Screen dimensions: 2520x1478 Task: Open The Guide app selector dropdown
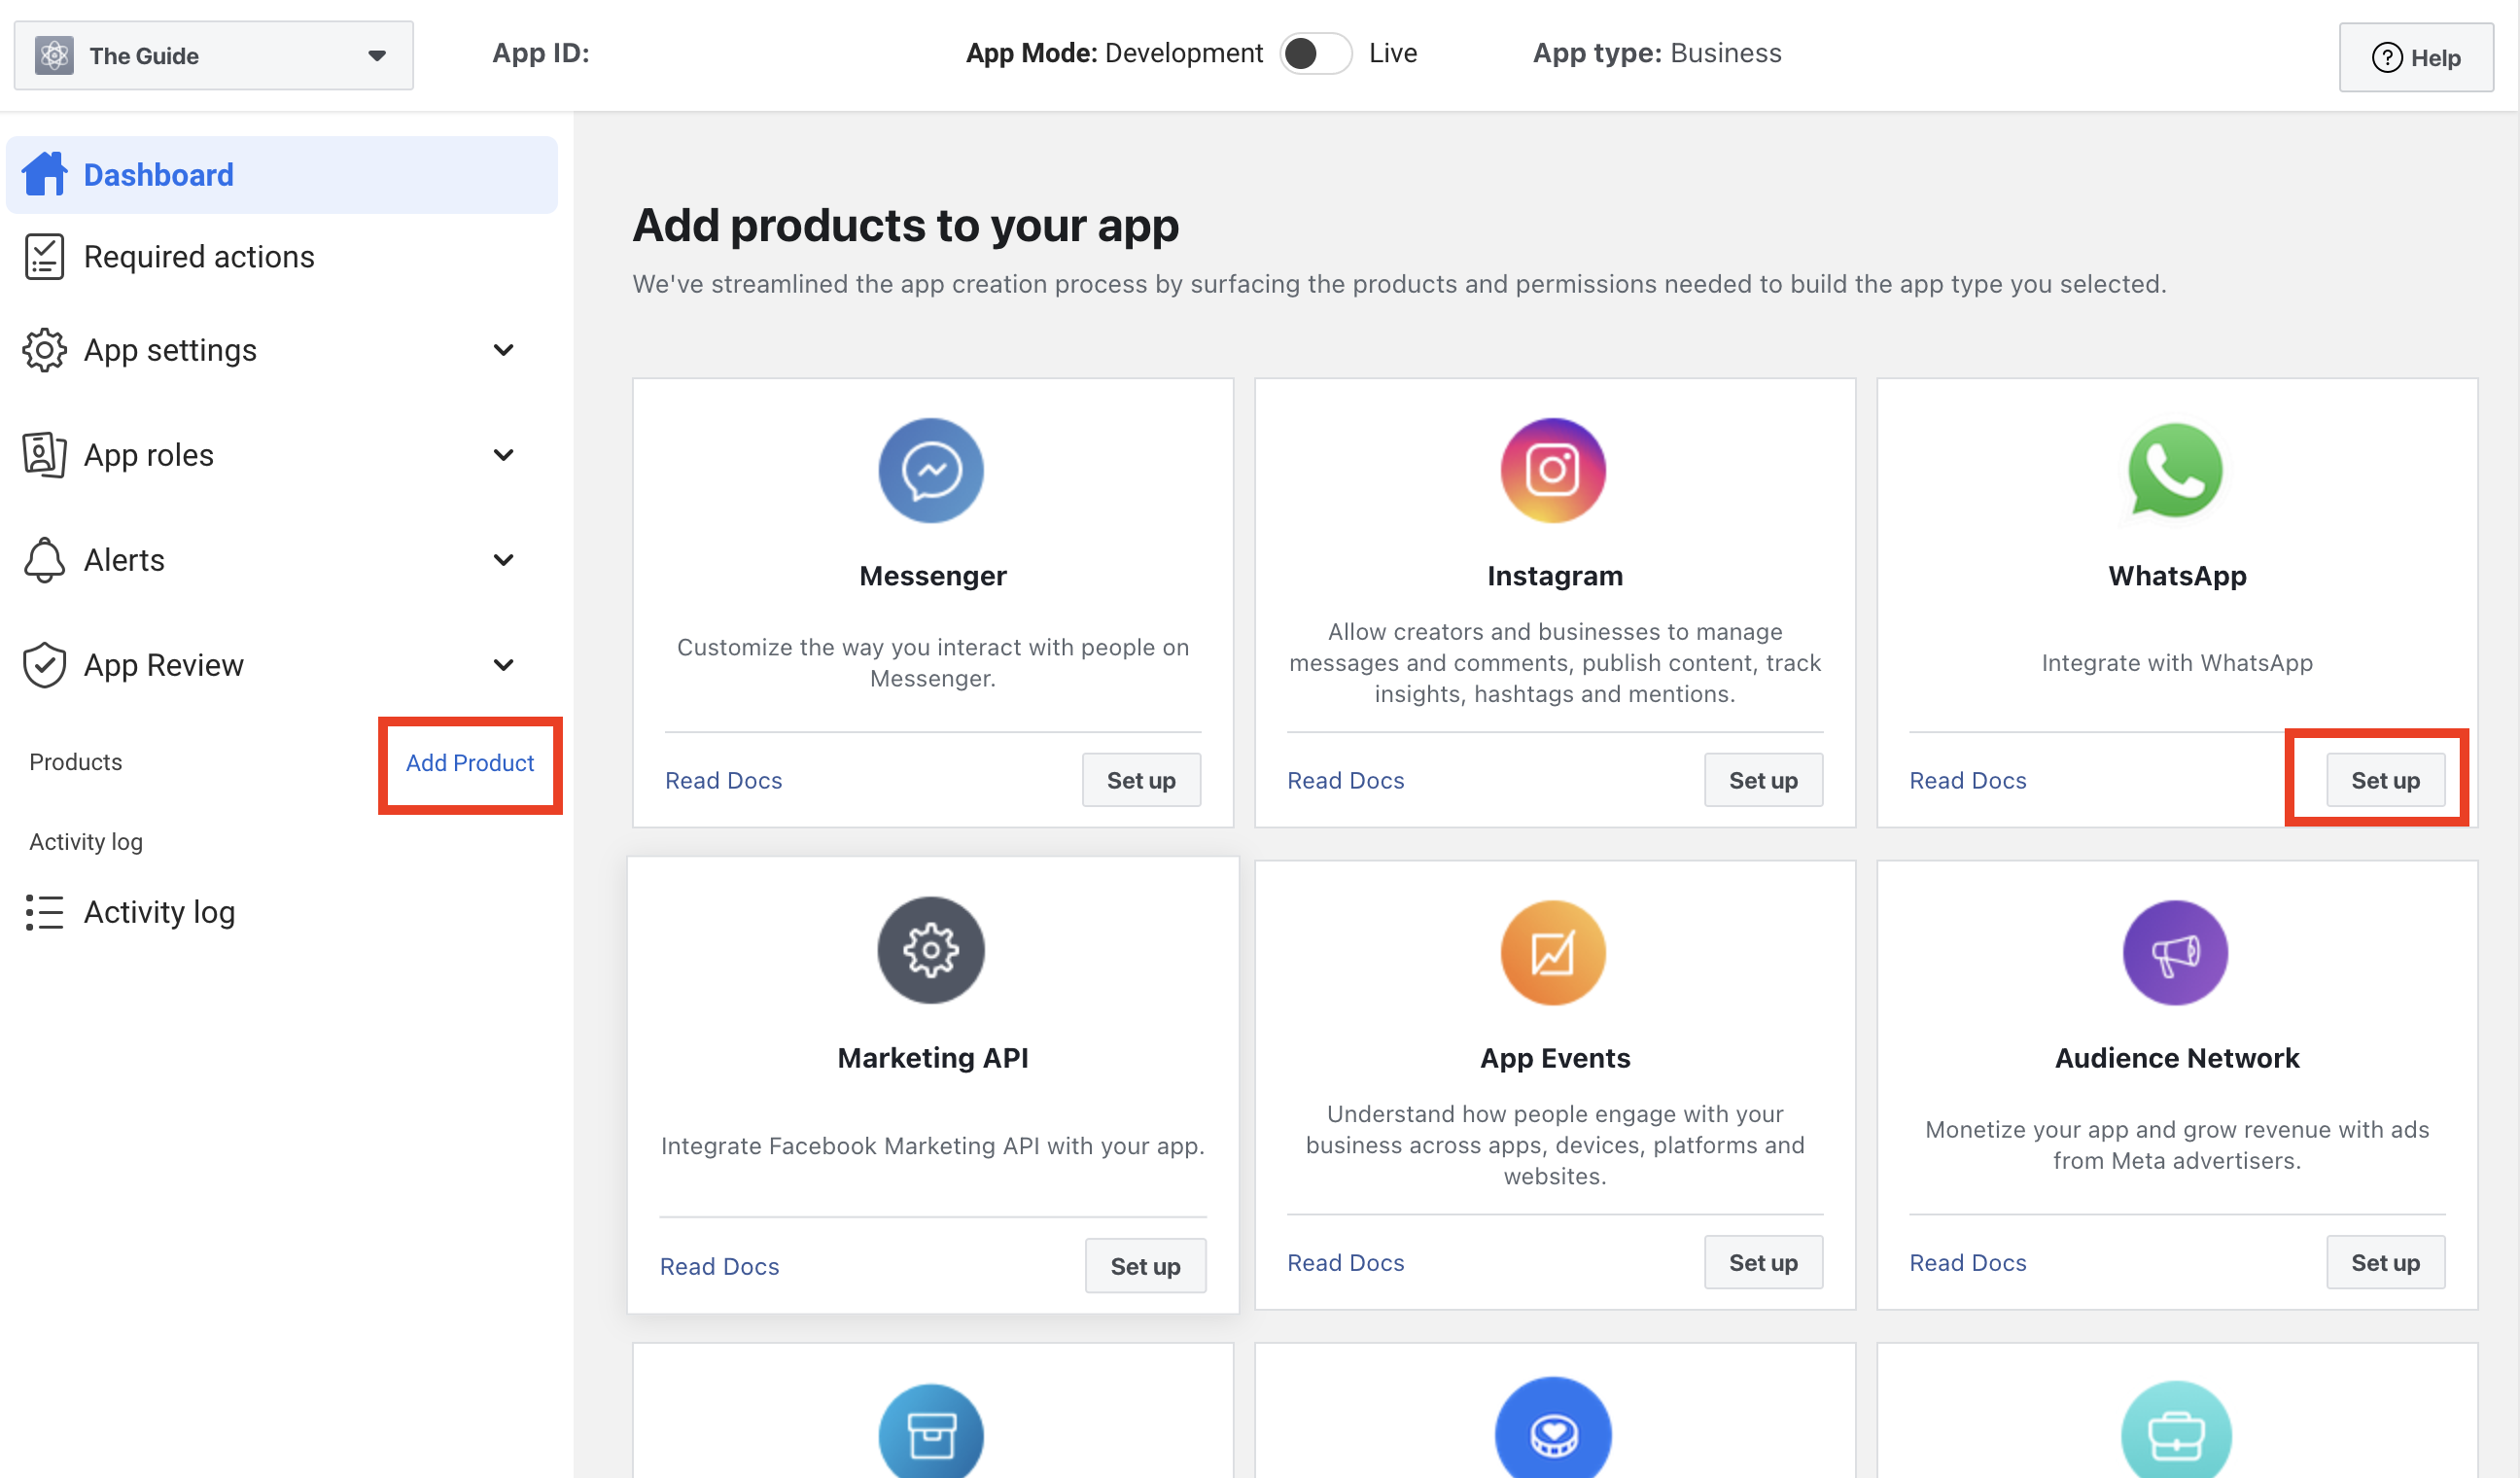(x=213, y=55)
